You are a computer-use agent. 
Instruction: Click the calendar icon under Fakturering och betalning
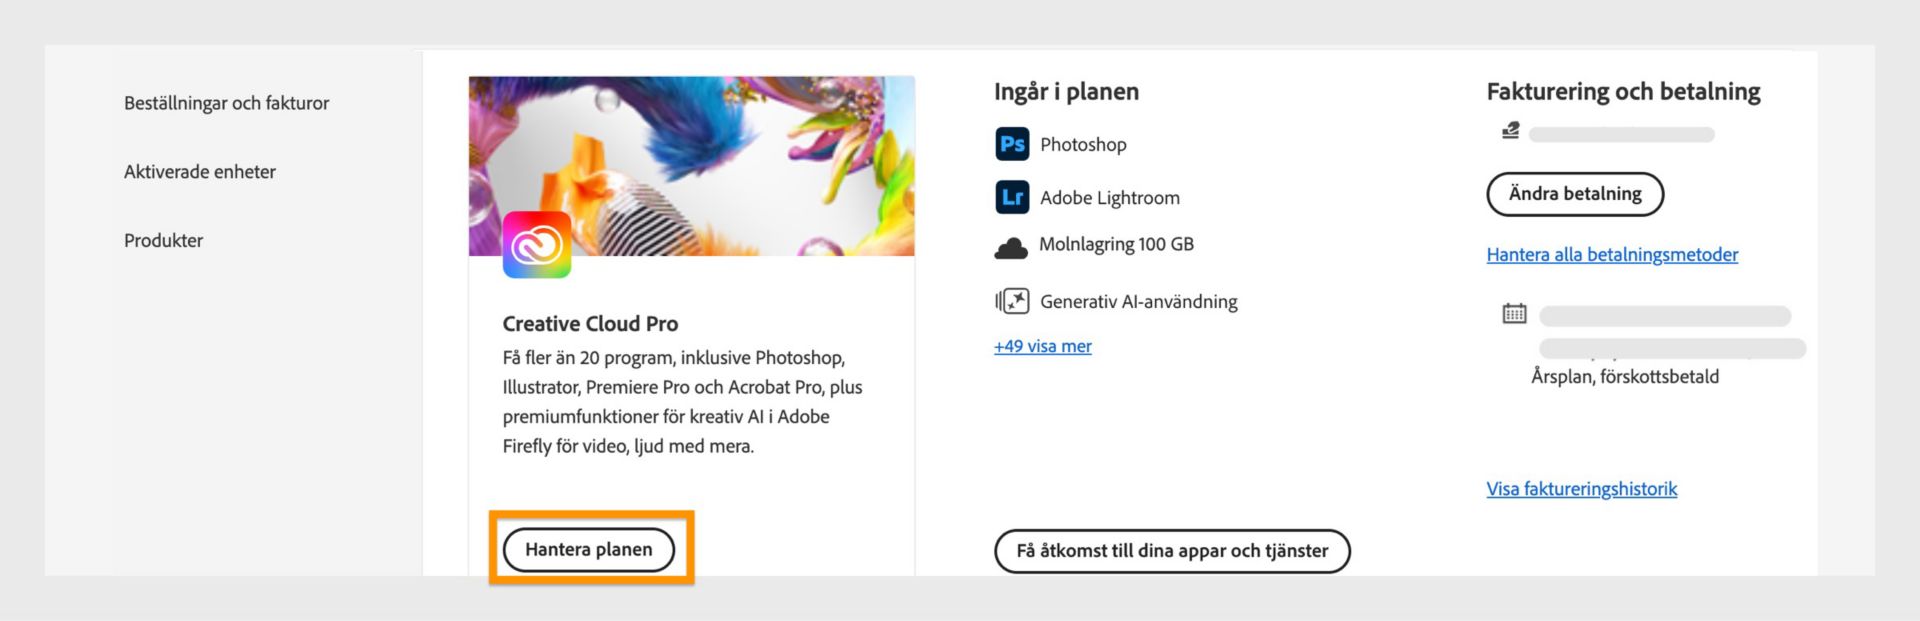point(1515,313)
